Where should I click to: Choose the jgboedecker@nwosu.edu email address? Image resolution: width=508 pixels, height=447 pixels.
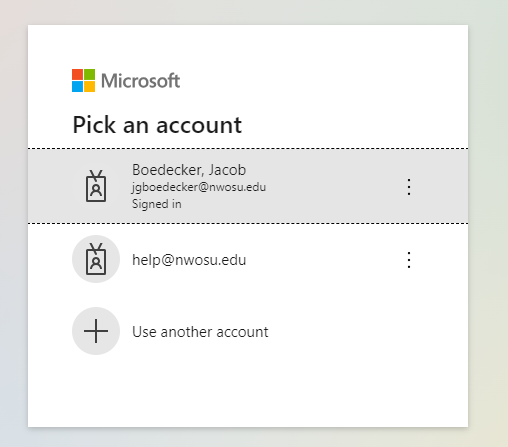tap(199, 187)
